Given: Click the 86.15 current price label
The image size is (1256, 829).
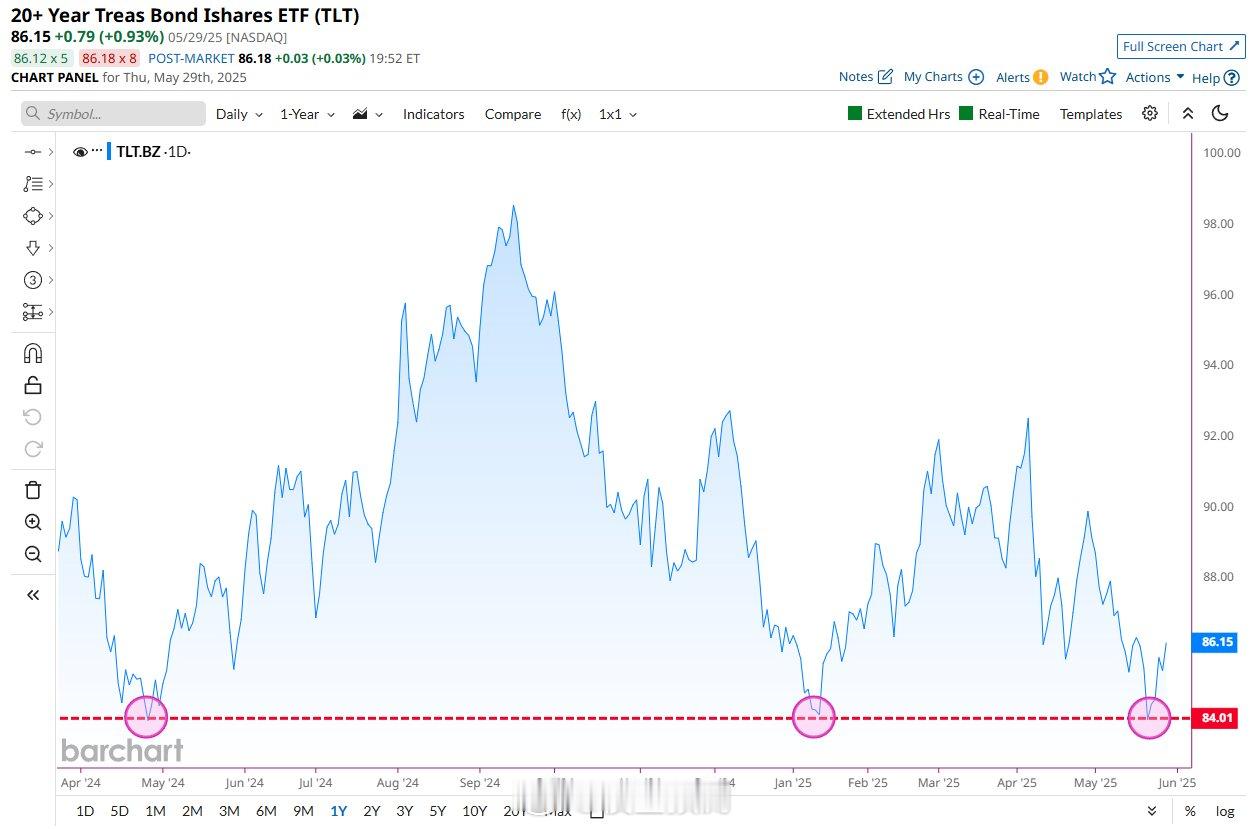Looking at the screenshot, I should coord(1217,642).
